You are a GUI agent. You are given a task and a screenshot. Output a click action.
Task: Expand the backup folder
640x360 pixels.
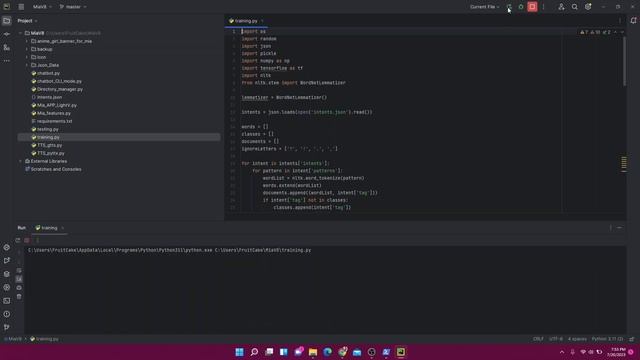coord(27,49)
